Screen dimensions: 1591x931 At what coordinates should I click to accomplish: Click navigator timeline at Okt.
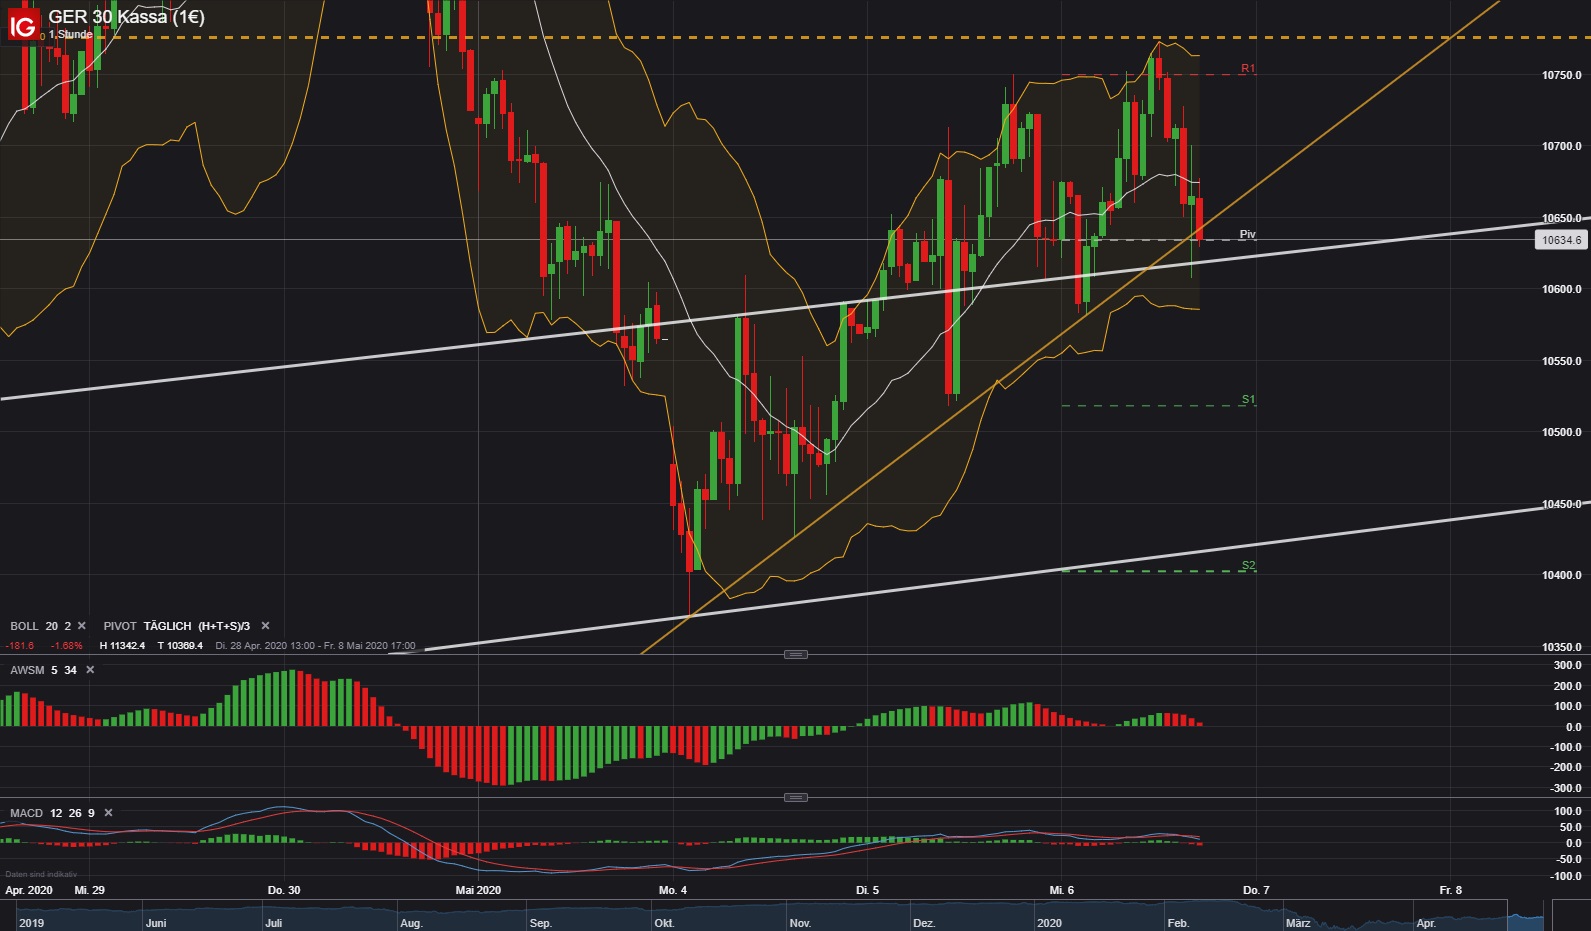click(x=664, y=923)
